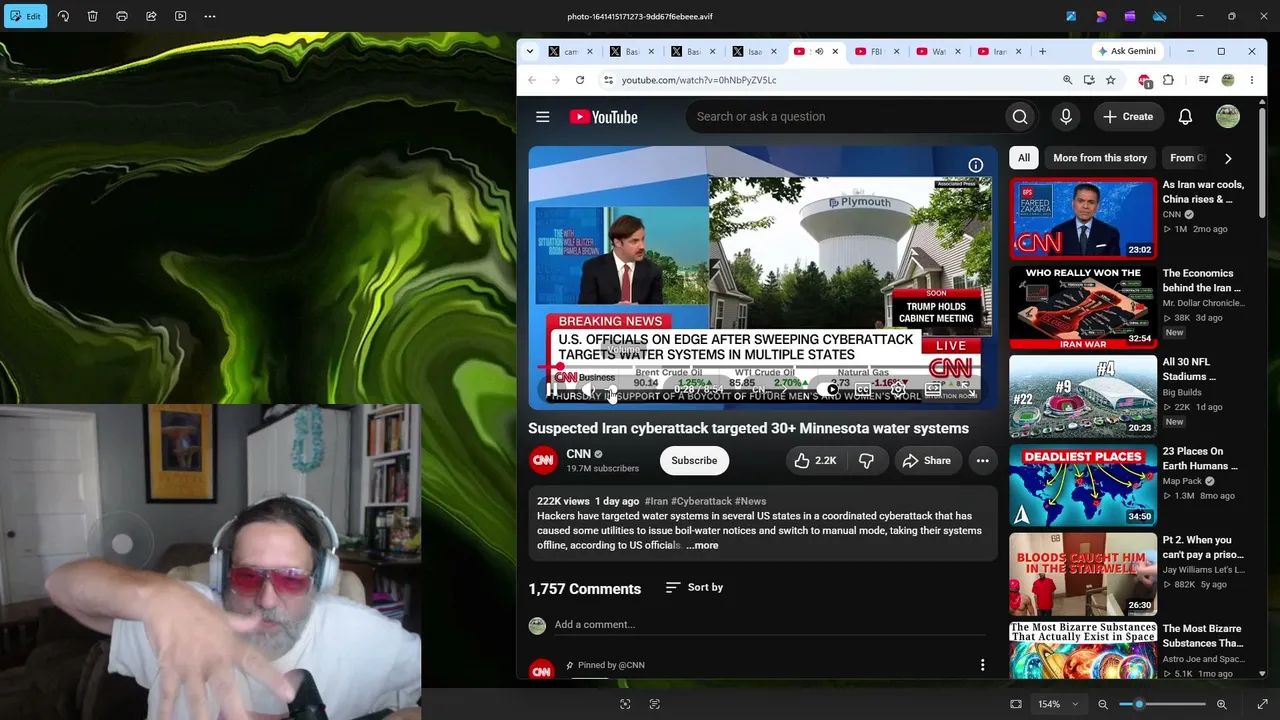Print the photo from the Photos toolbar
Image resolution: width=1280 pixels, height=720 pixels.
[x=122, y=16]
